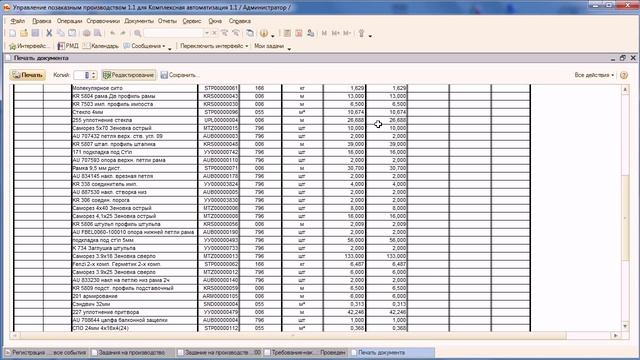
Task: Click the vertical scrollbar down arrow
Action: point(625,326)
